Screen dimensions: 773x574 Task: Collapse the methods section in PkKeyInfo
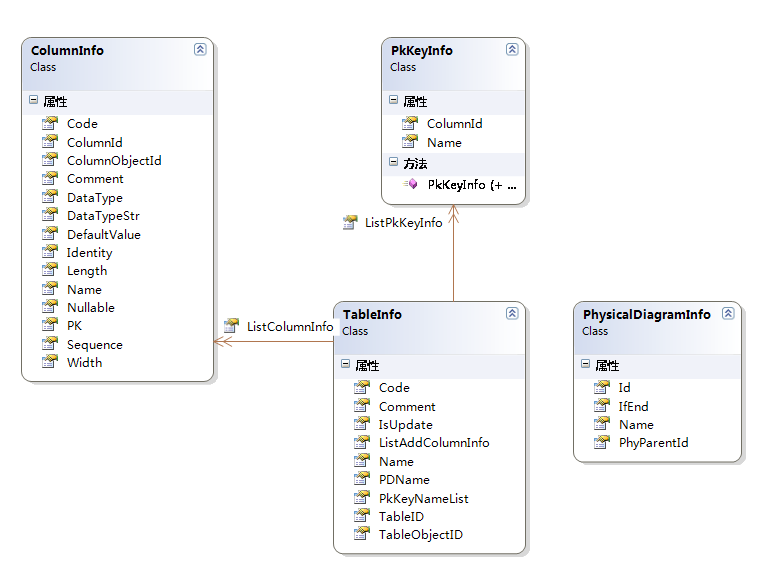click(393, 162)
